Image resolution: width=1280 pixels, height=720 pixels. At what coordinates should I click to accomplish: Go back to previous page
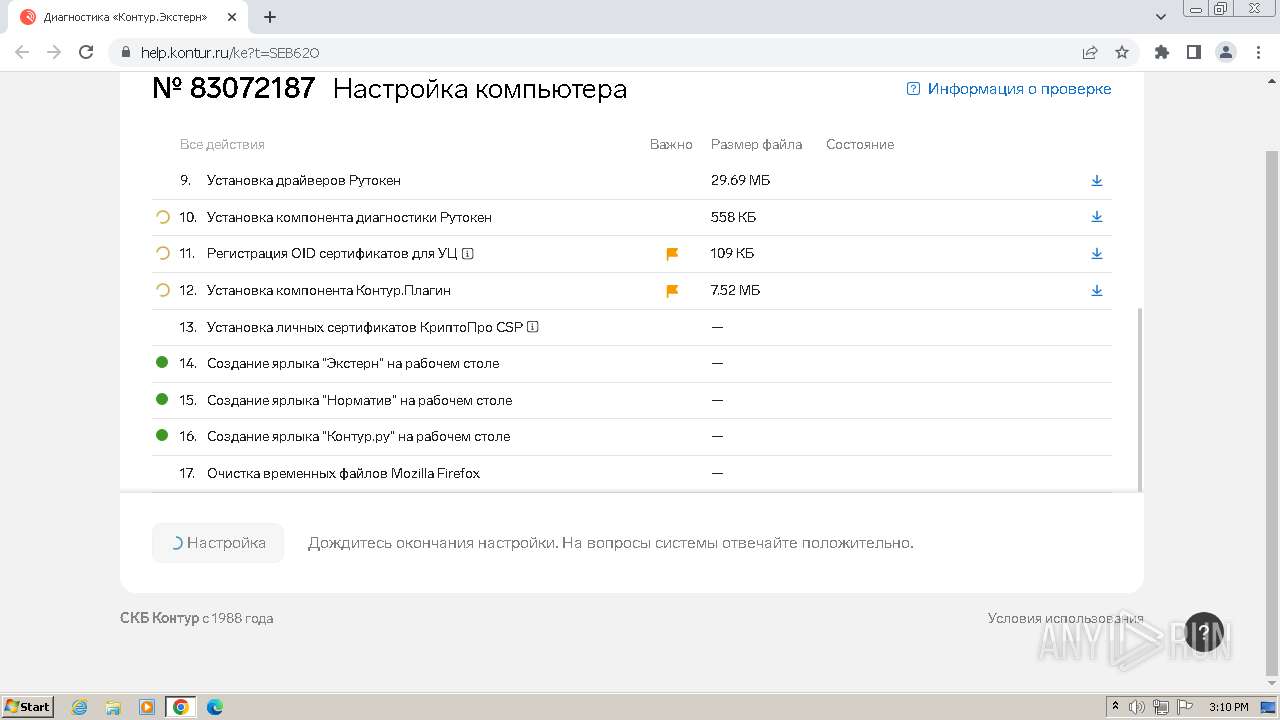coord(22,52)
